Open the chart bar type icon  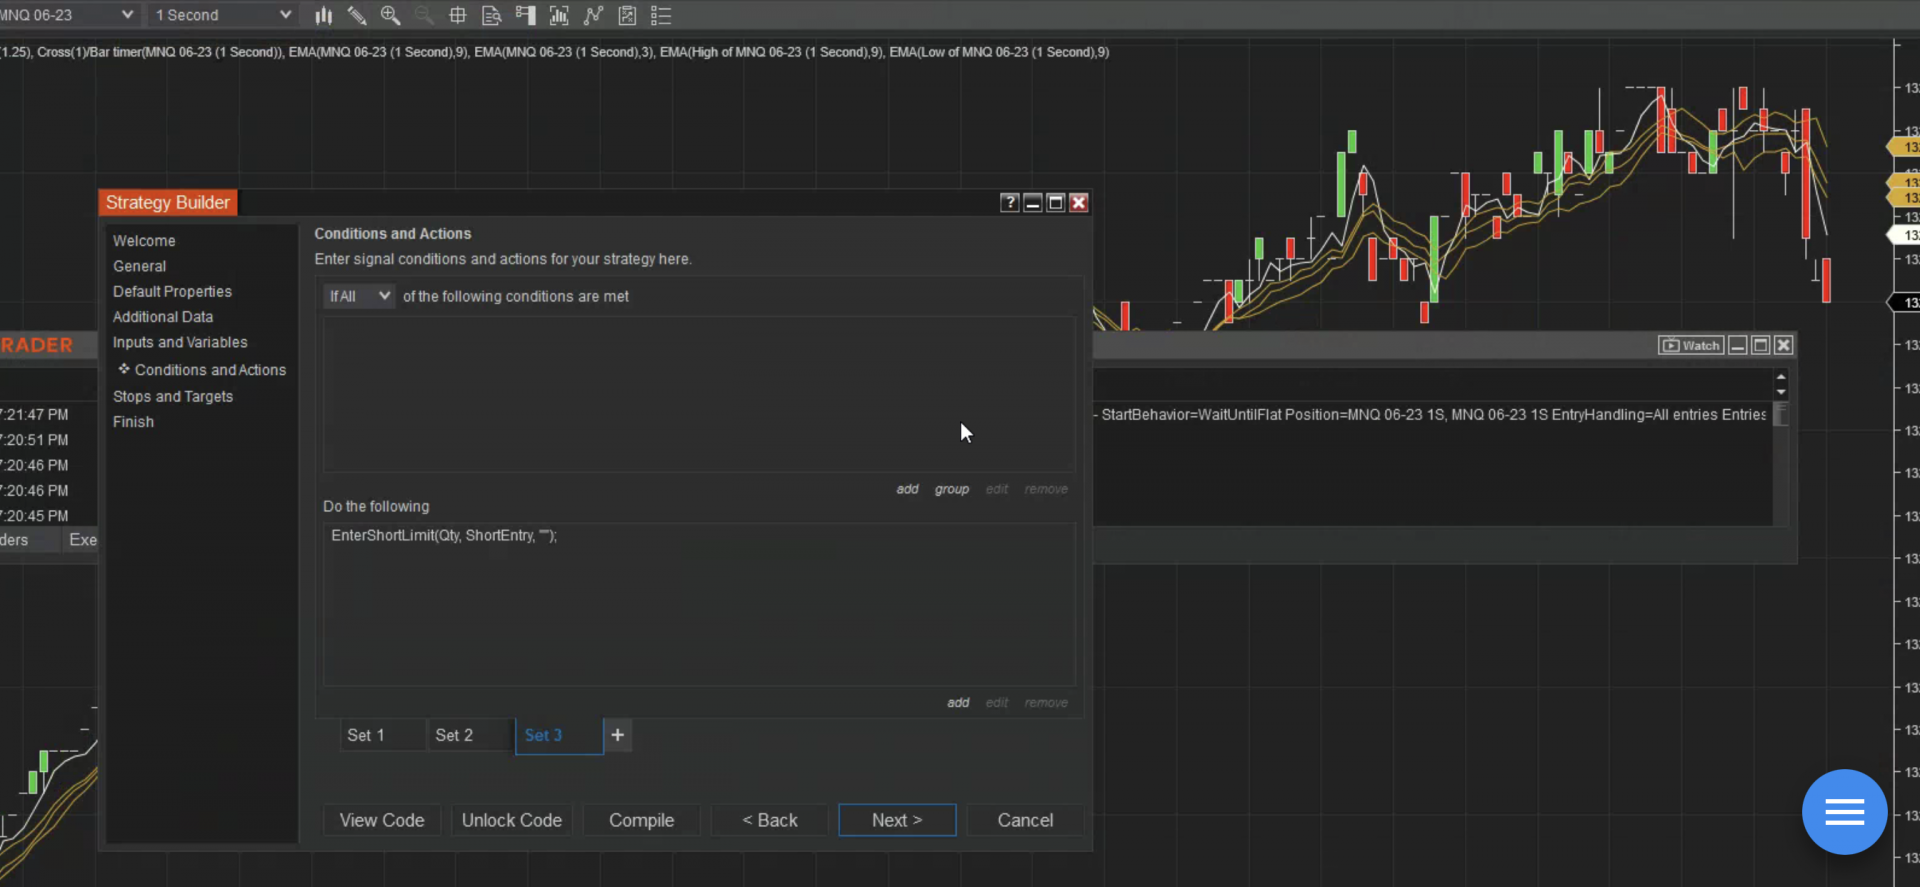point(324,15)
